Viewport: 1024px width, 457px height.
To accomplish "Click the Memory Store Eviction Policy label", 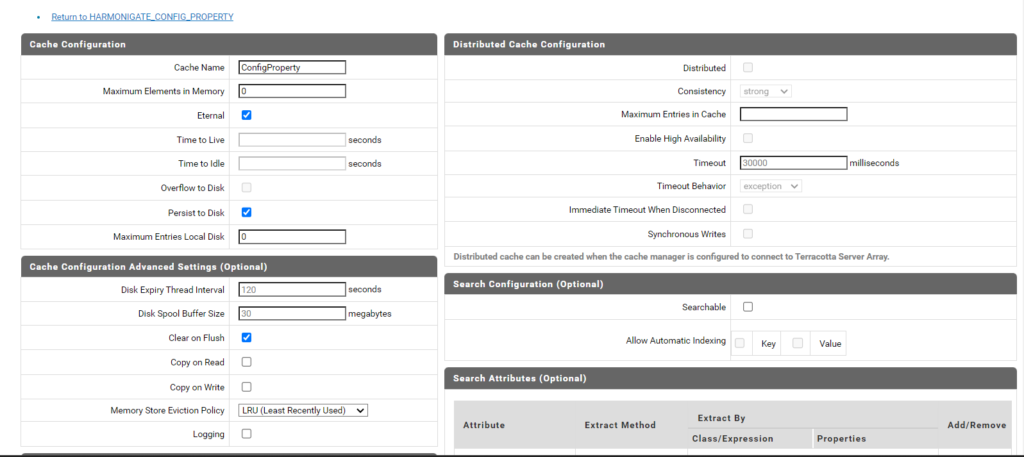I will click(168, 411).
